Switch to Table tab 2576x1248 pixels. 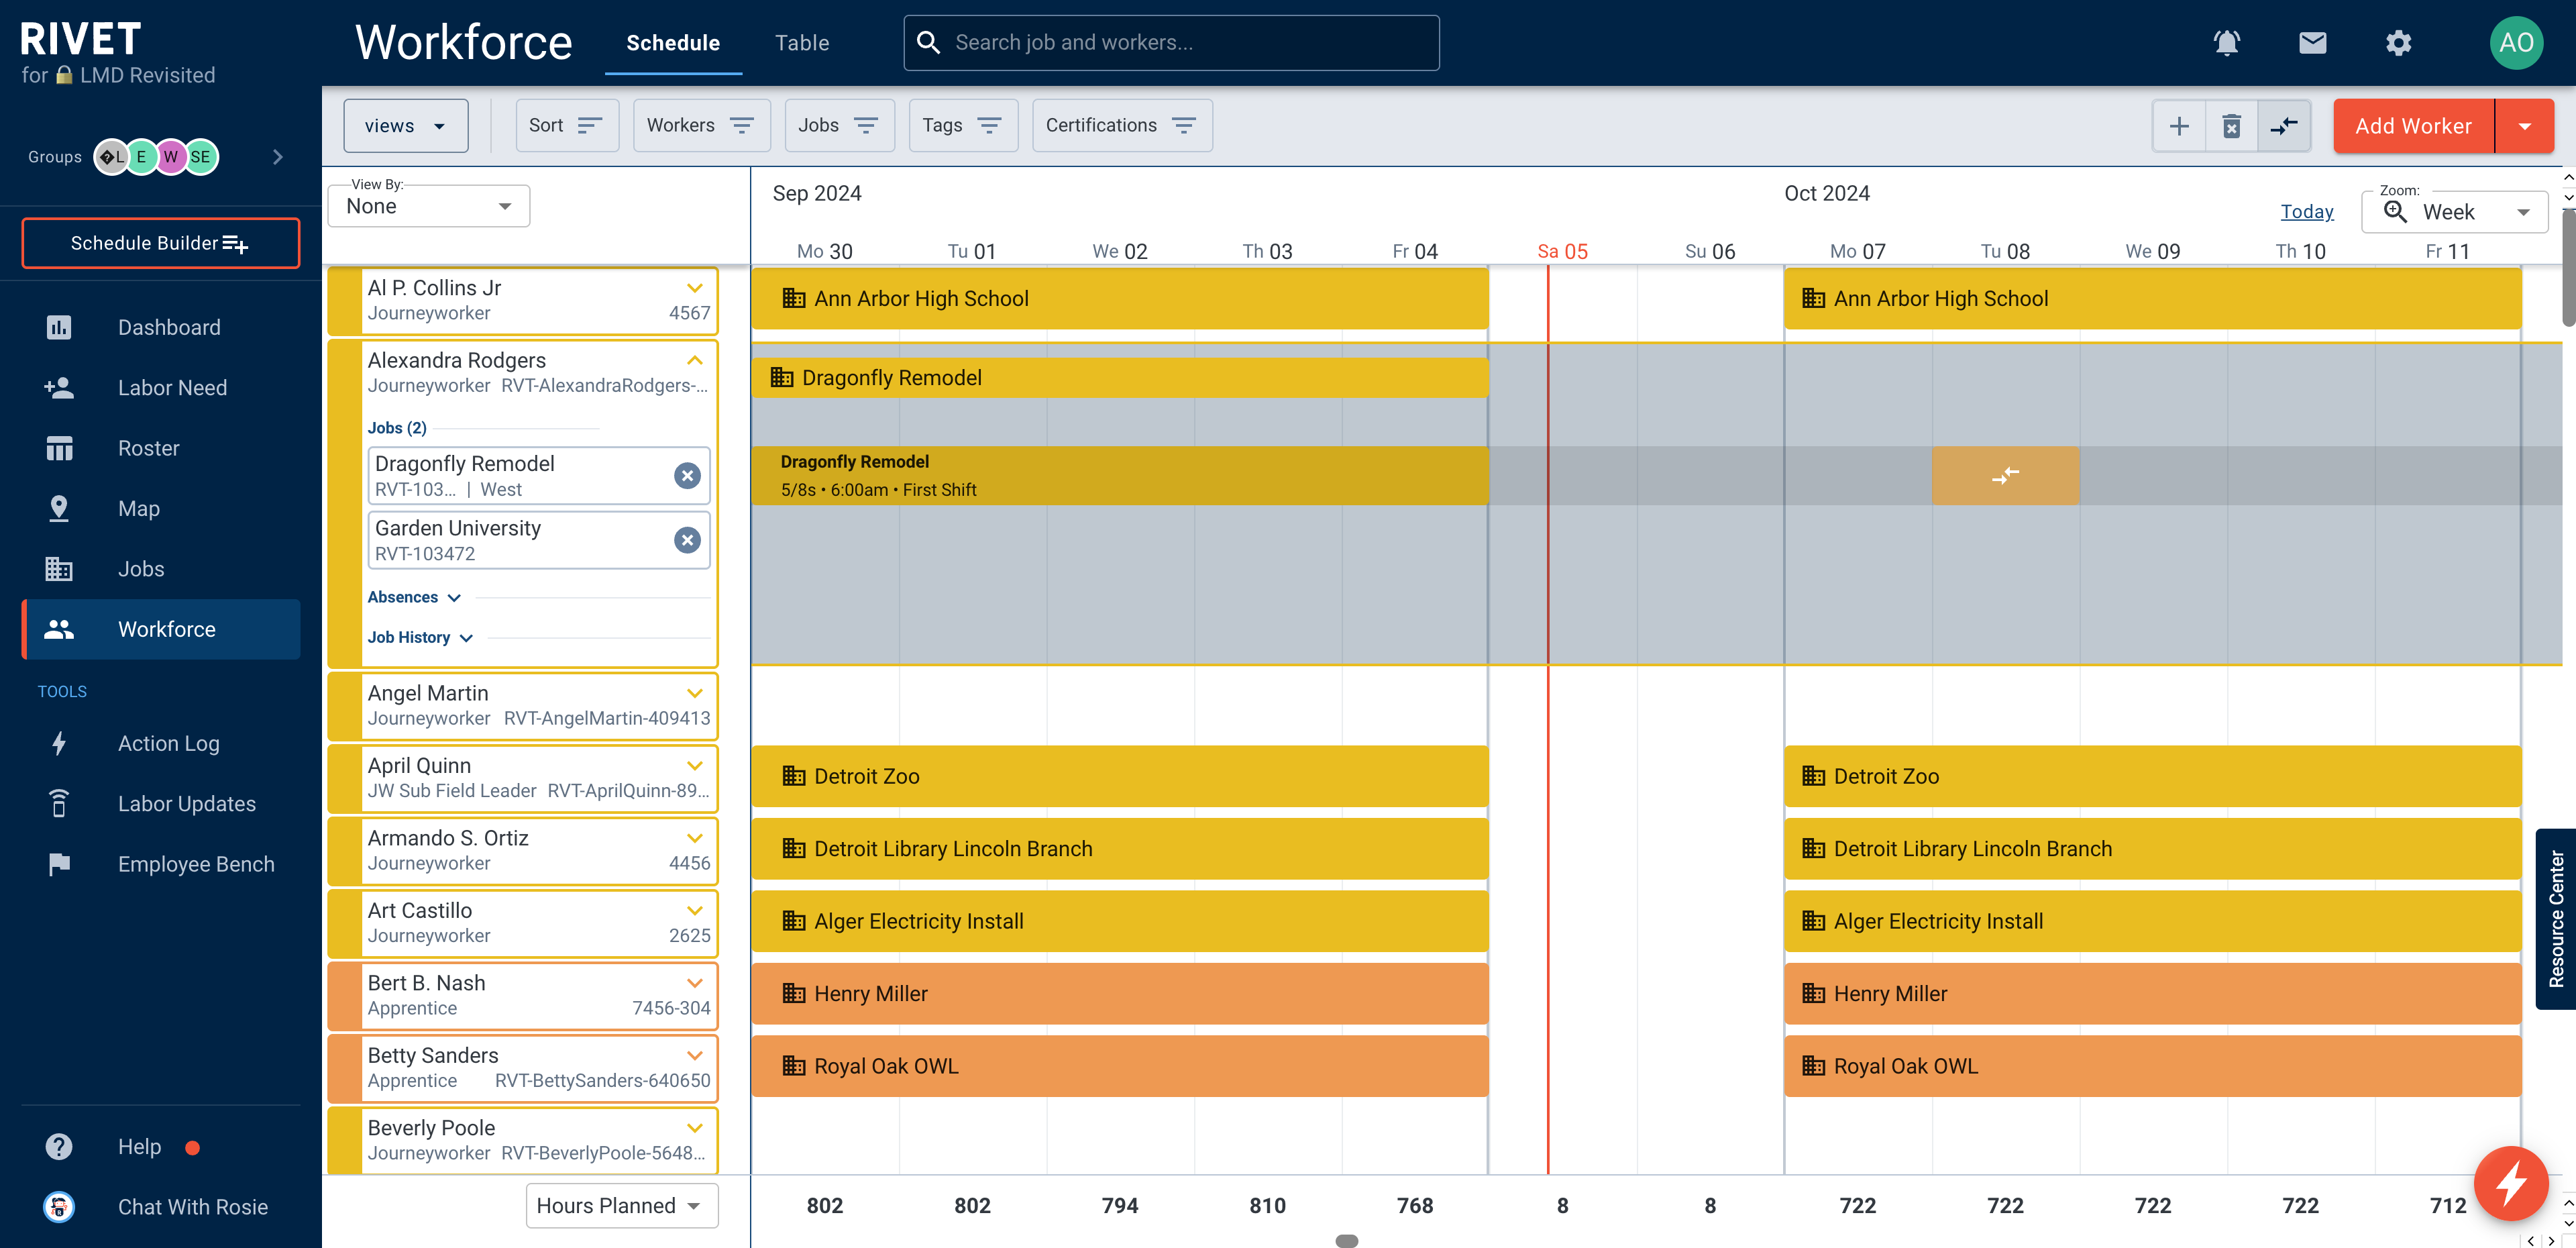[x=802, y=43]
